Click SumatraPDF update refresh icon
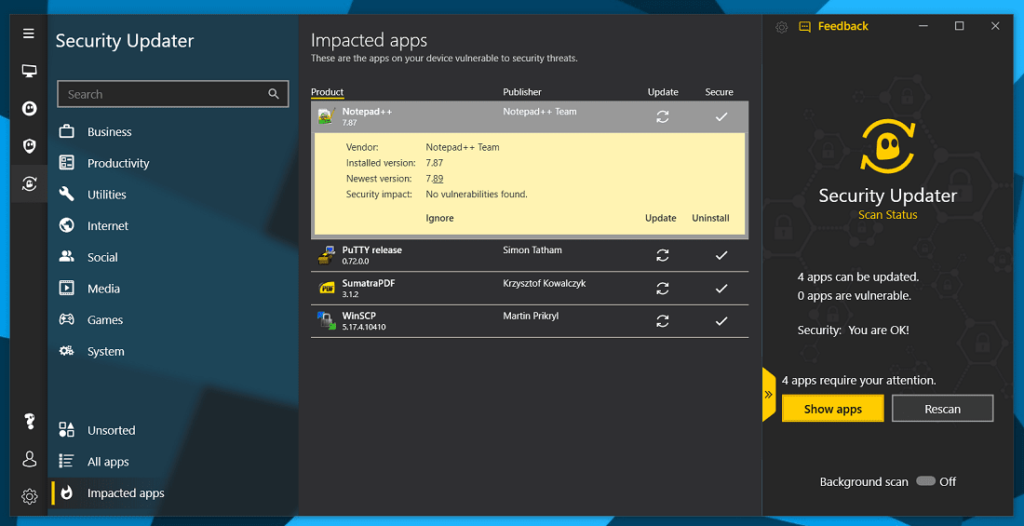Image resolution: width=1024 pixels, height=526 pixels. coord(663,288)
